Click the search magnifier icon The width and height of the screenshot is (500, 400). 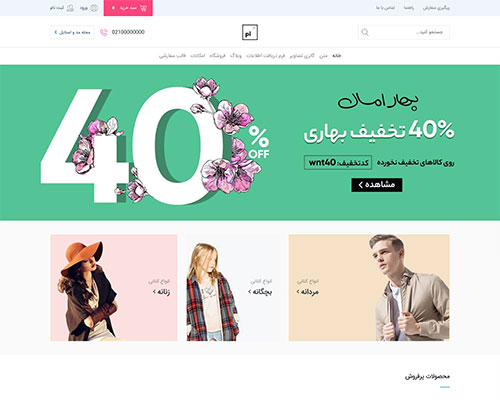365,32
